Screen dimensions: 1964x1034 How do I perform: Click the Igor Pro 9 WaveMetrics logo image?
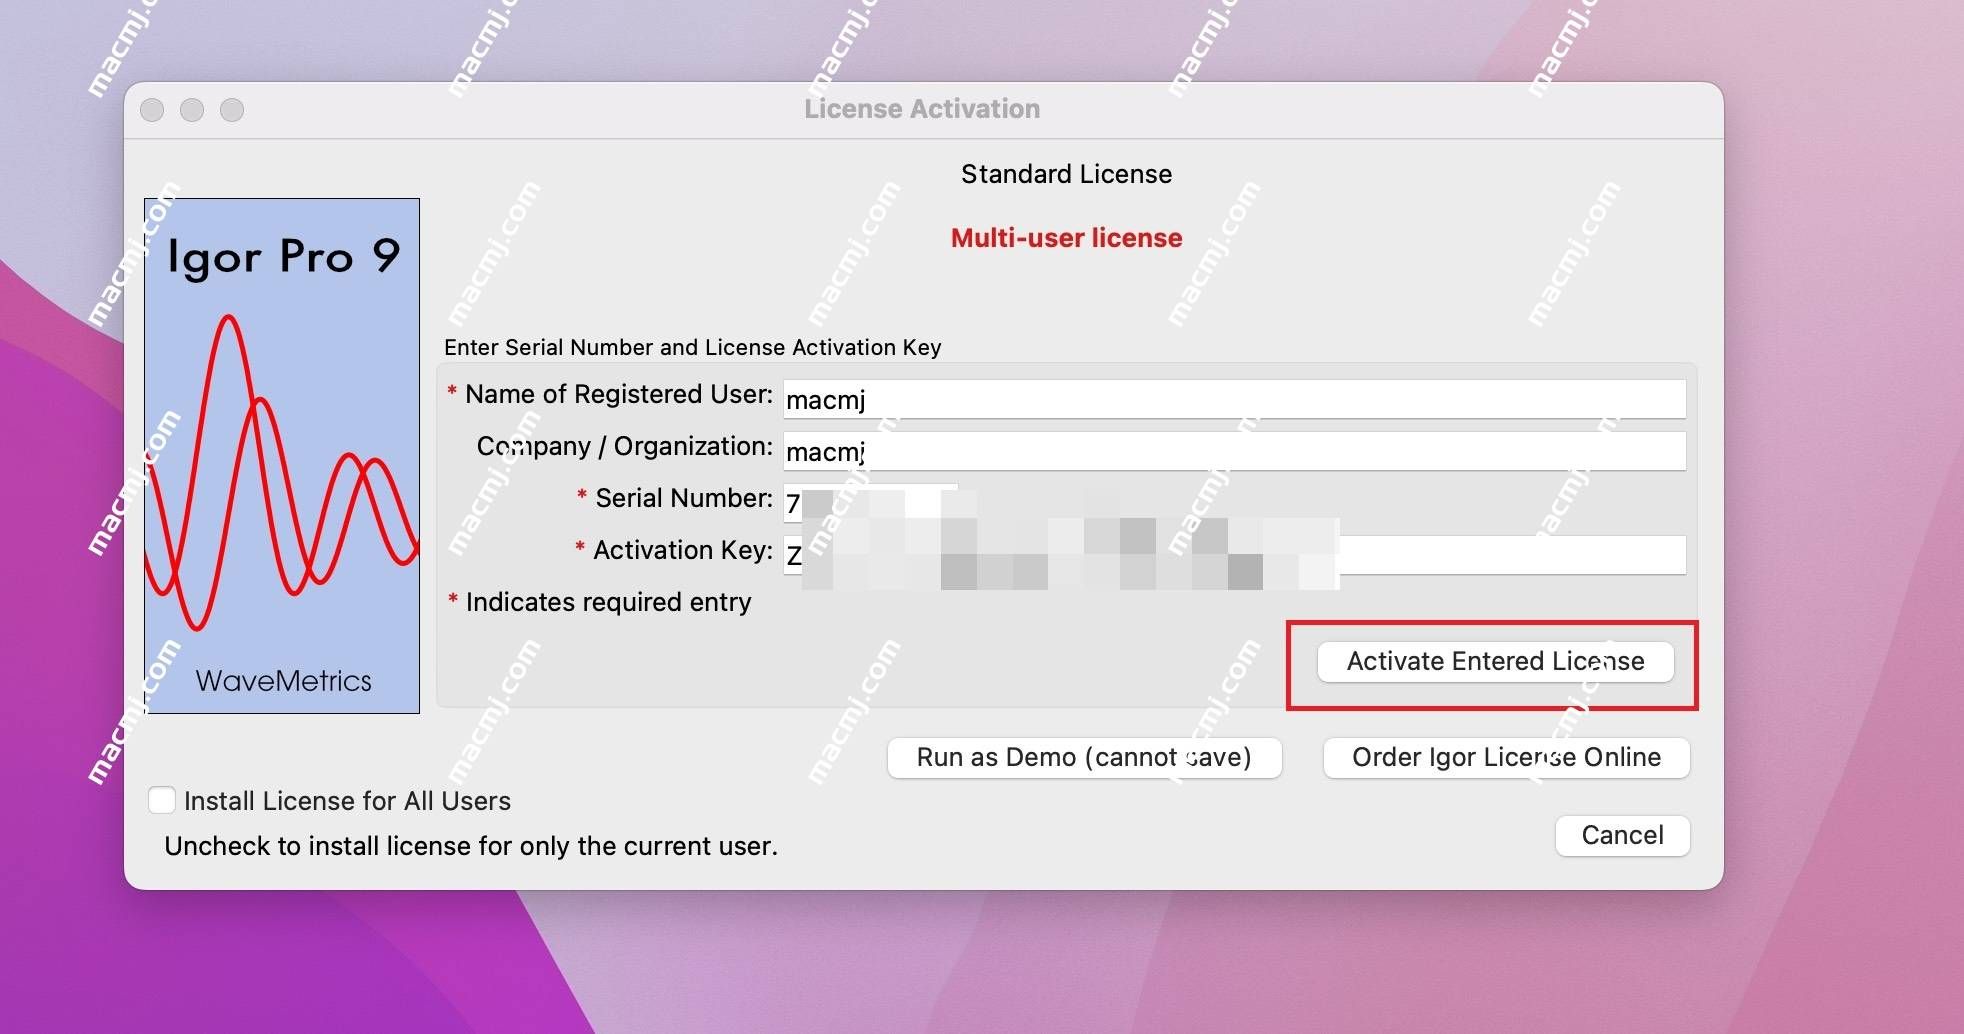(x=282, y=456)
